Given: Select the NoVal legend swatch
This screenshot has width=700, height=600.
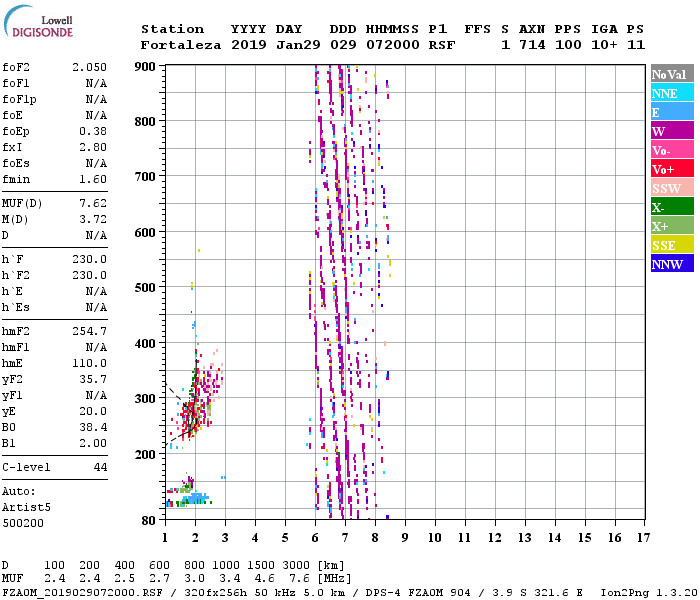Looking at the screenshot, I should tap(672, 74).
